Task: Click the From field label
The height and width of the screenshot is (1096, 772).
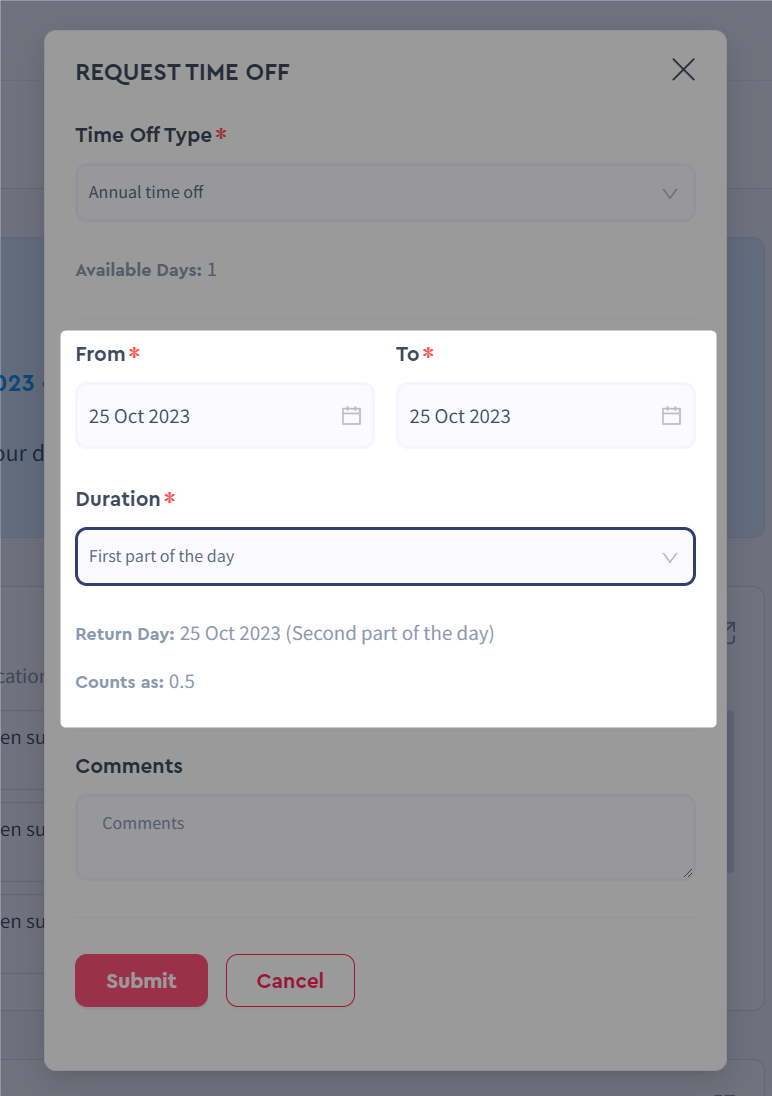Action: [x=100, y=354]
